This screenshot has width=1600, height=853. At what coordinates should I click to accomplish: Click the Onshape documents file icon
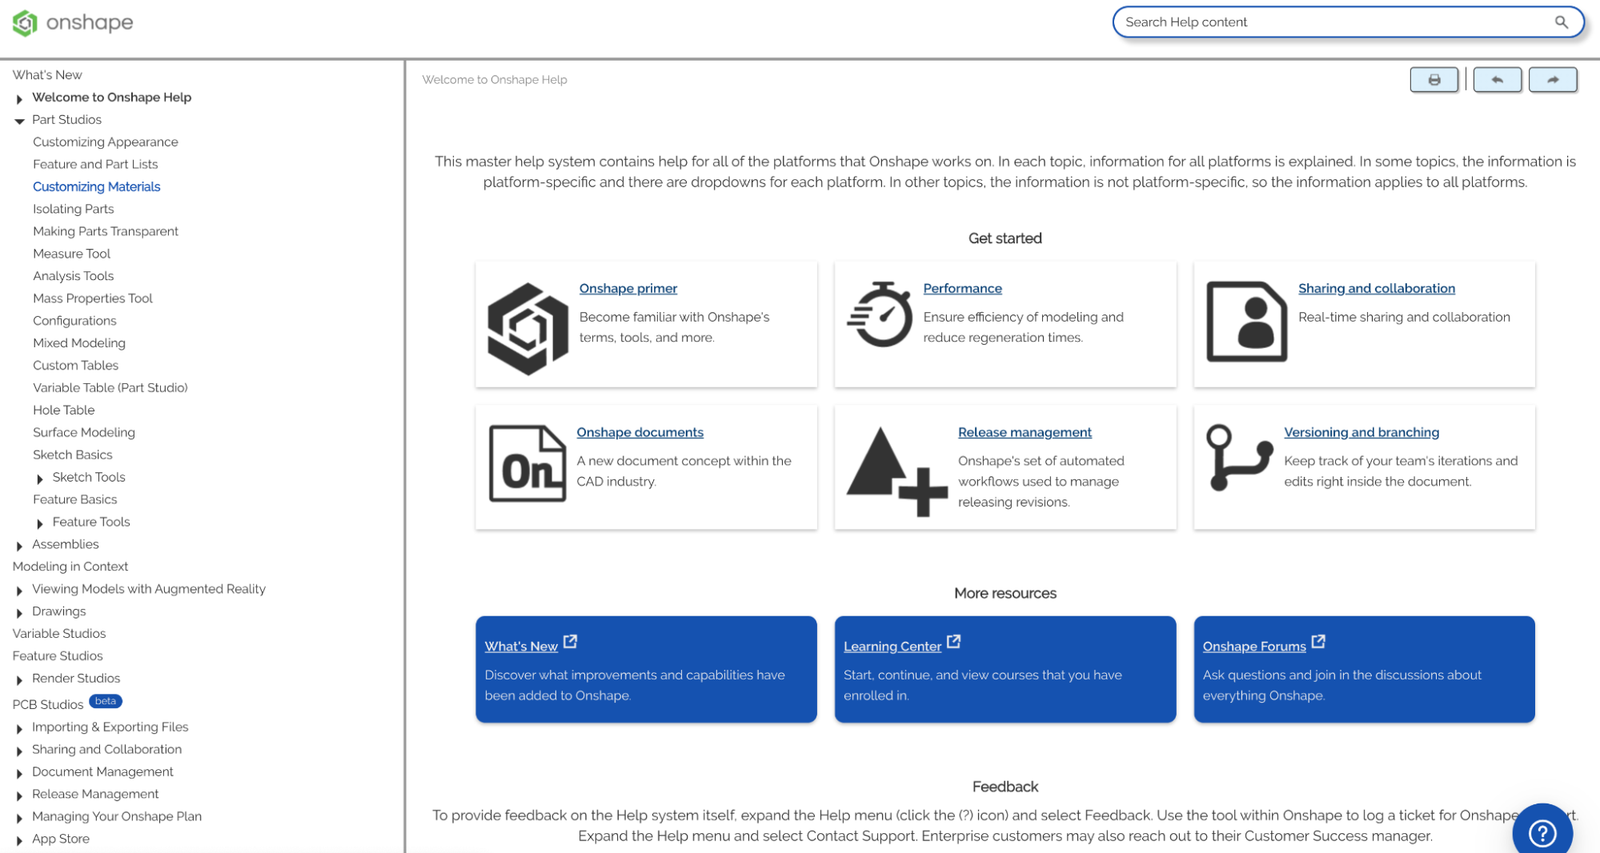coord(527,464)
